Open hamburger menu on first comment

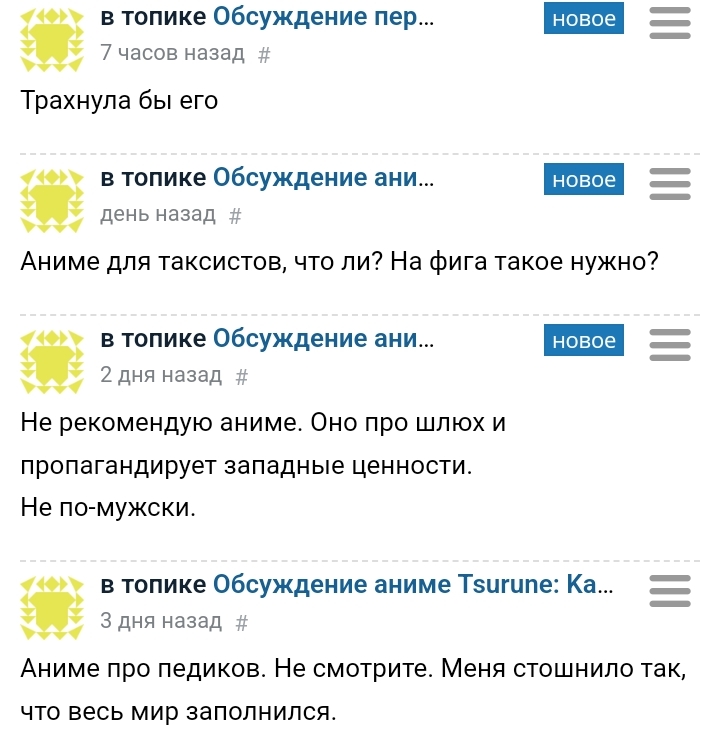tap(670, 22)
